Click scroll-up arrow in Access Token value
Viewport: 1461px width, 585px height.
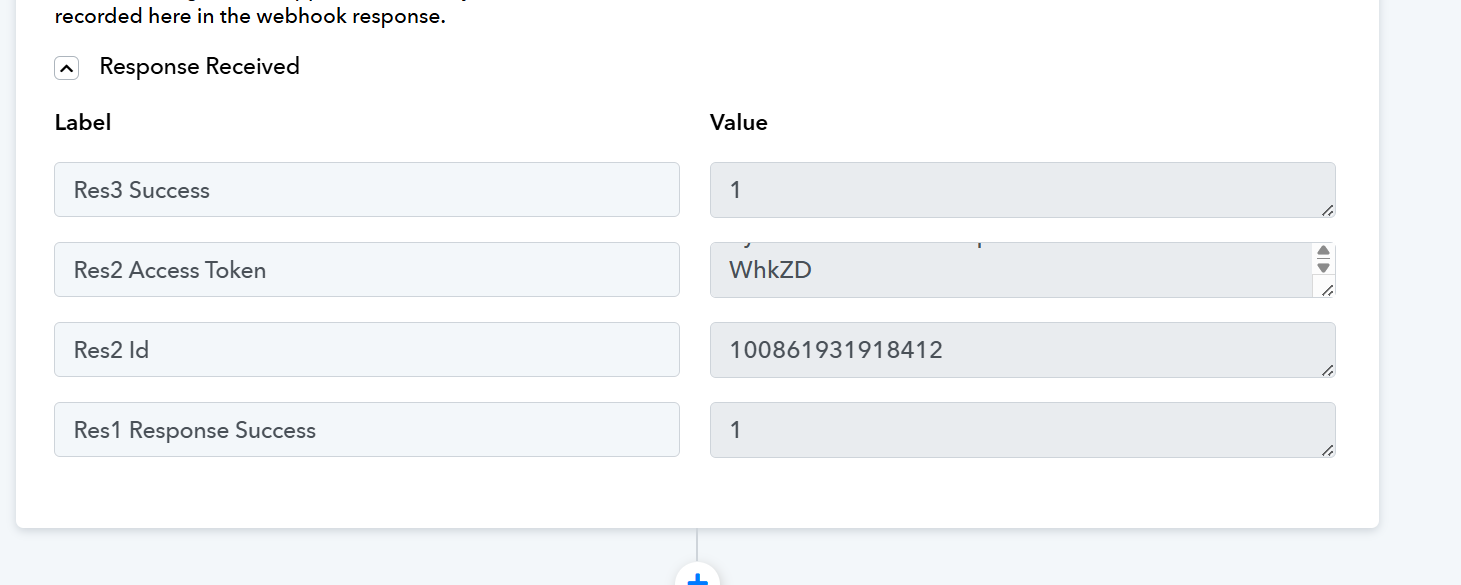coord(1323,252)
